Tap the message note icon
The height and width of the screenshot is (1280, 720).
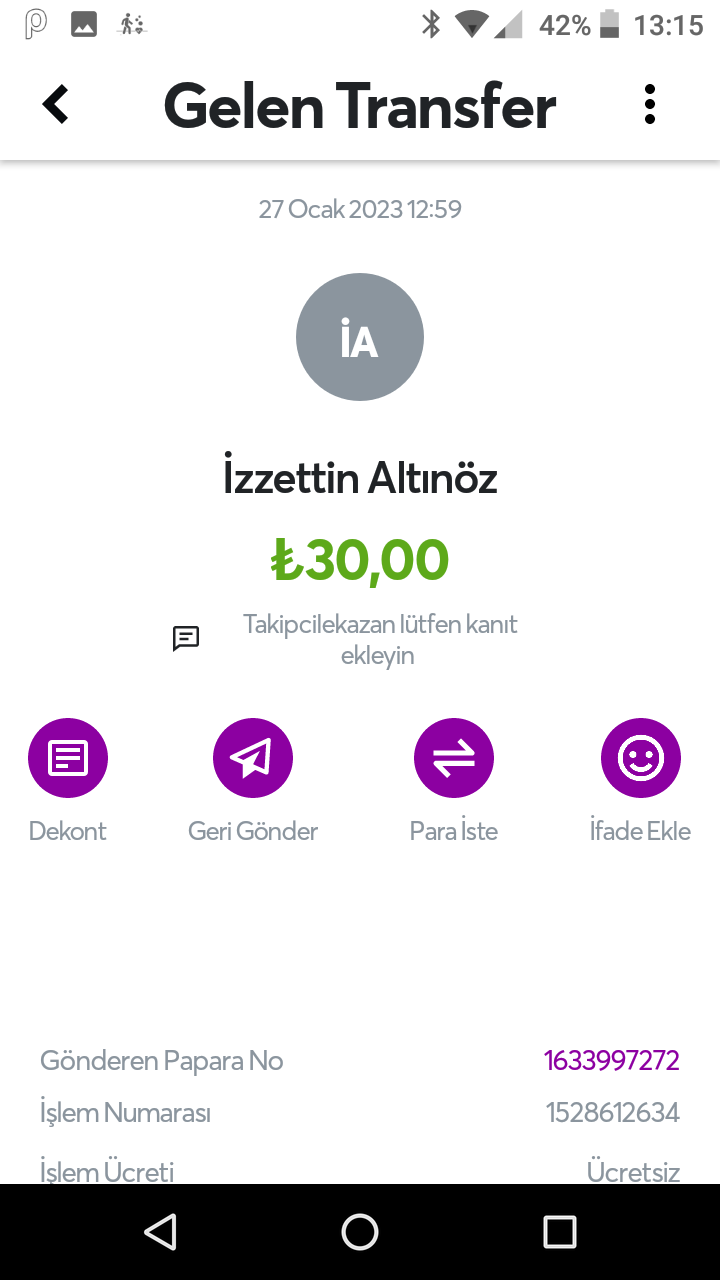[186, 638]
